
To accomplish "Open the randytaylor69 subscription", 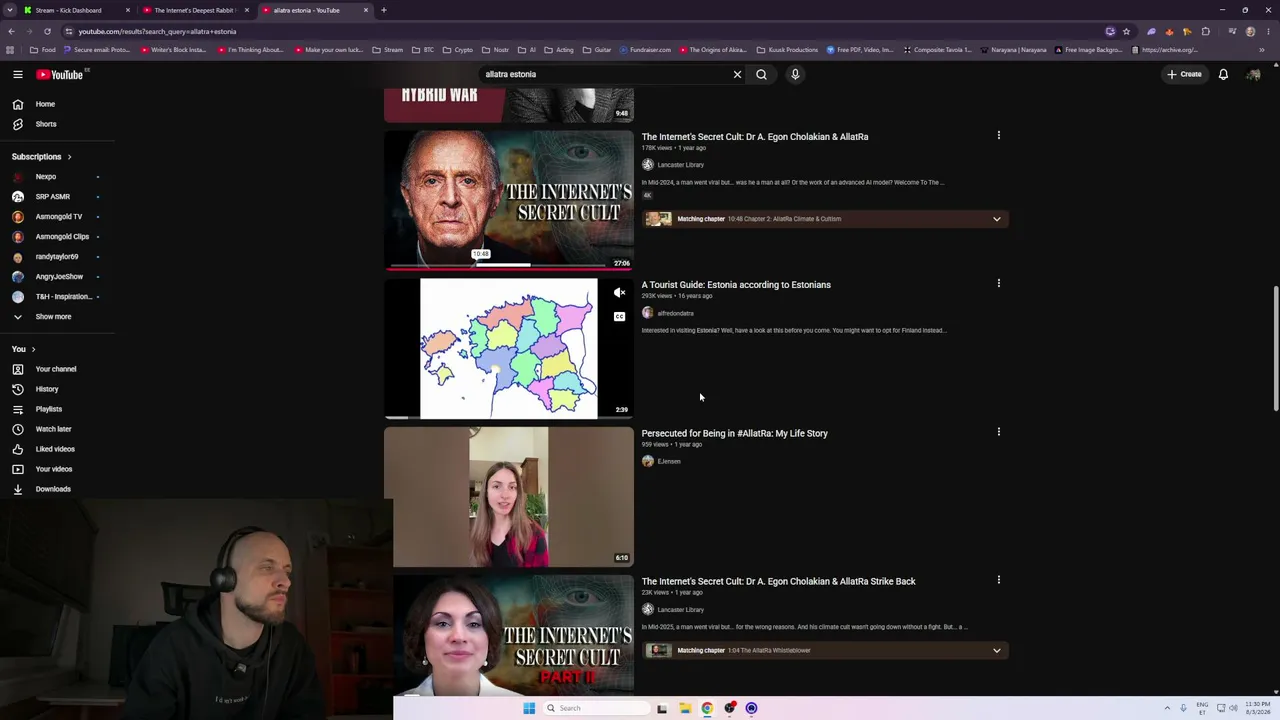I will click(x=57, y=257).
